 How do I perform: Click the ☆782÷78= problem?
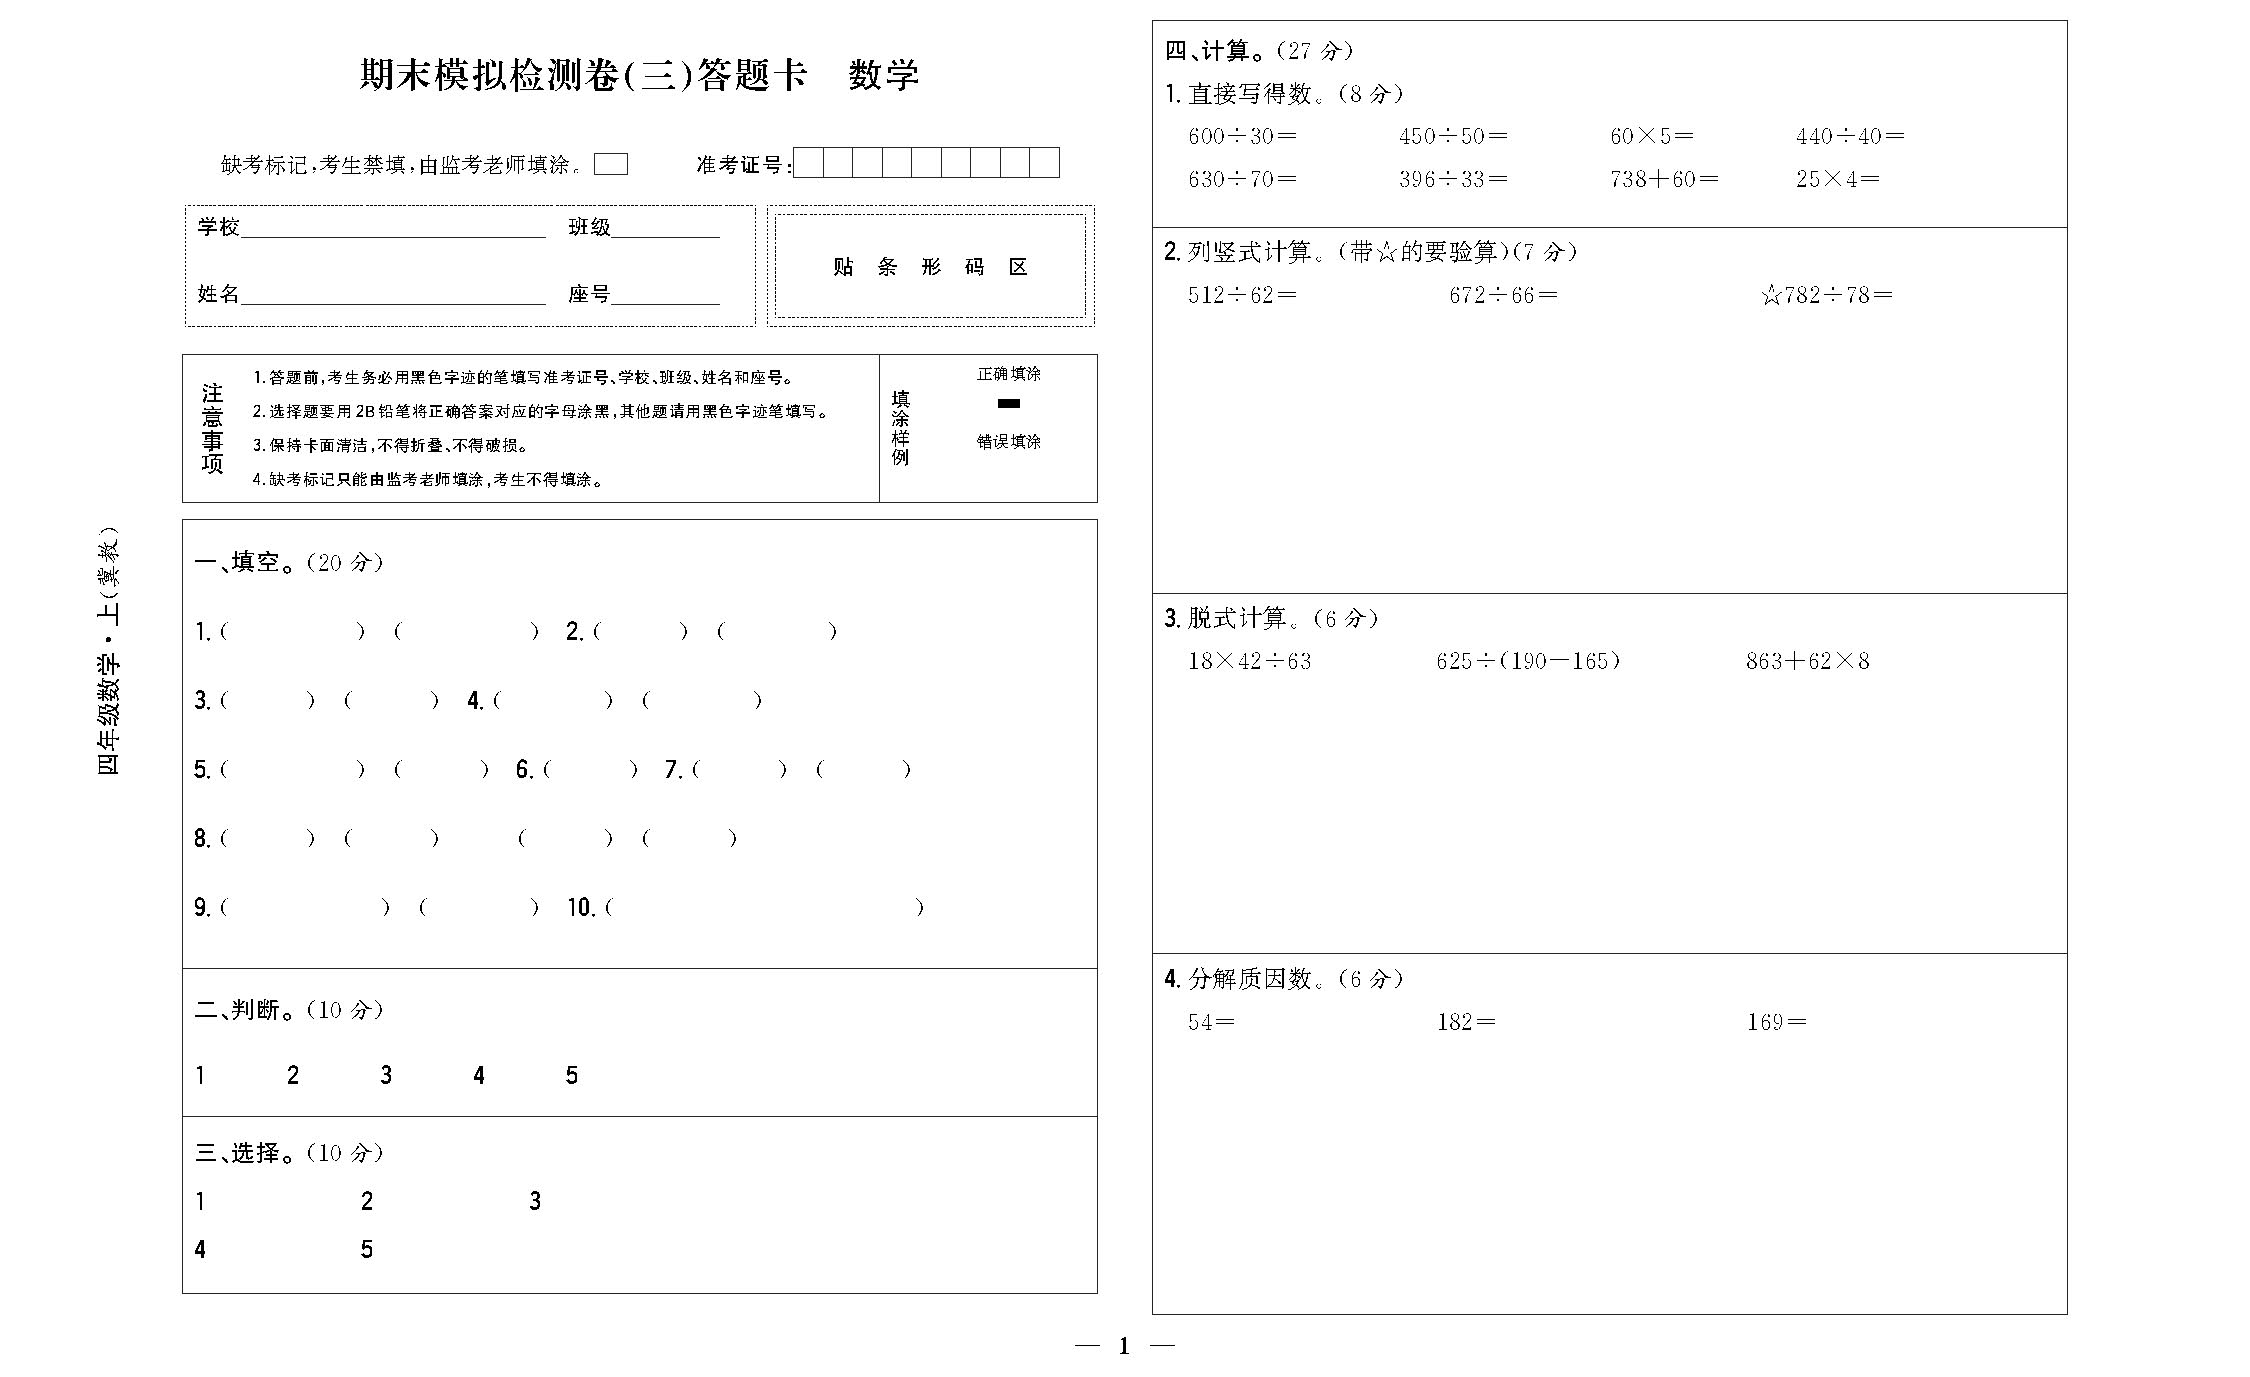point(1827,295)
